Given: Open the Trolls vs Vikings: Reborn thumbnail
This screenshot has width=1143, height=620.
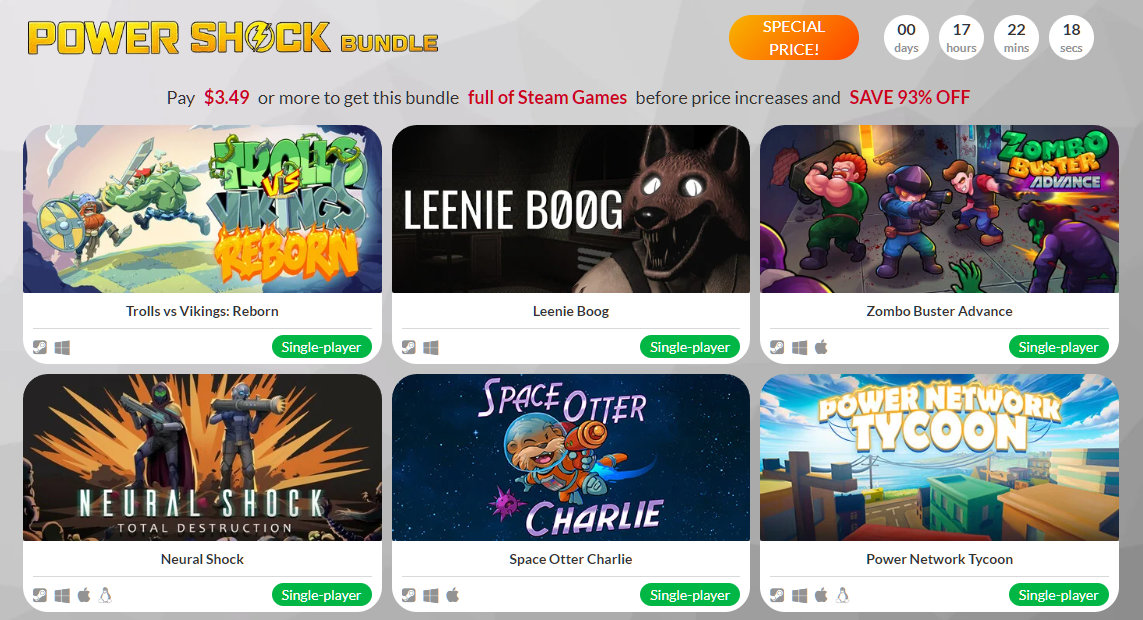Looking at the screenshot, I should 203,209.
